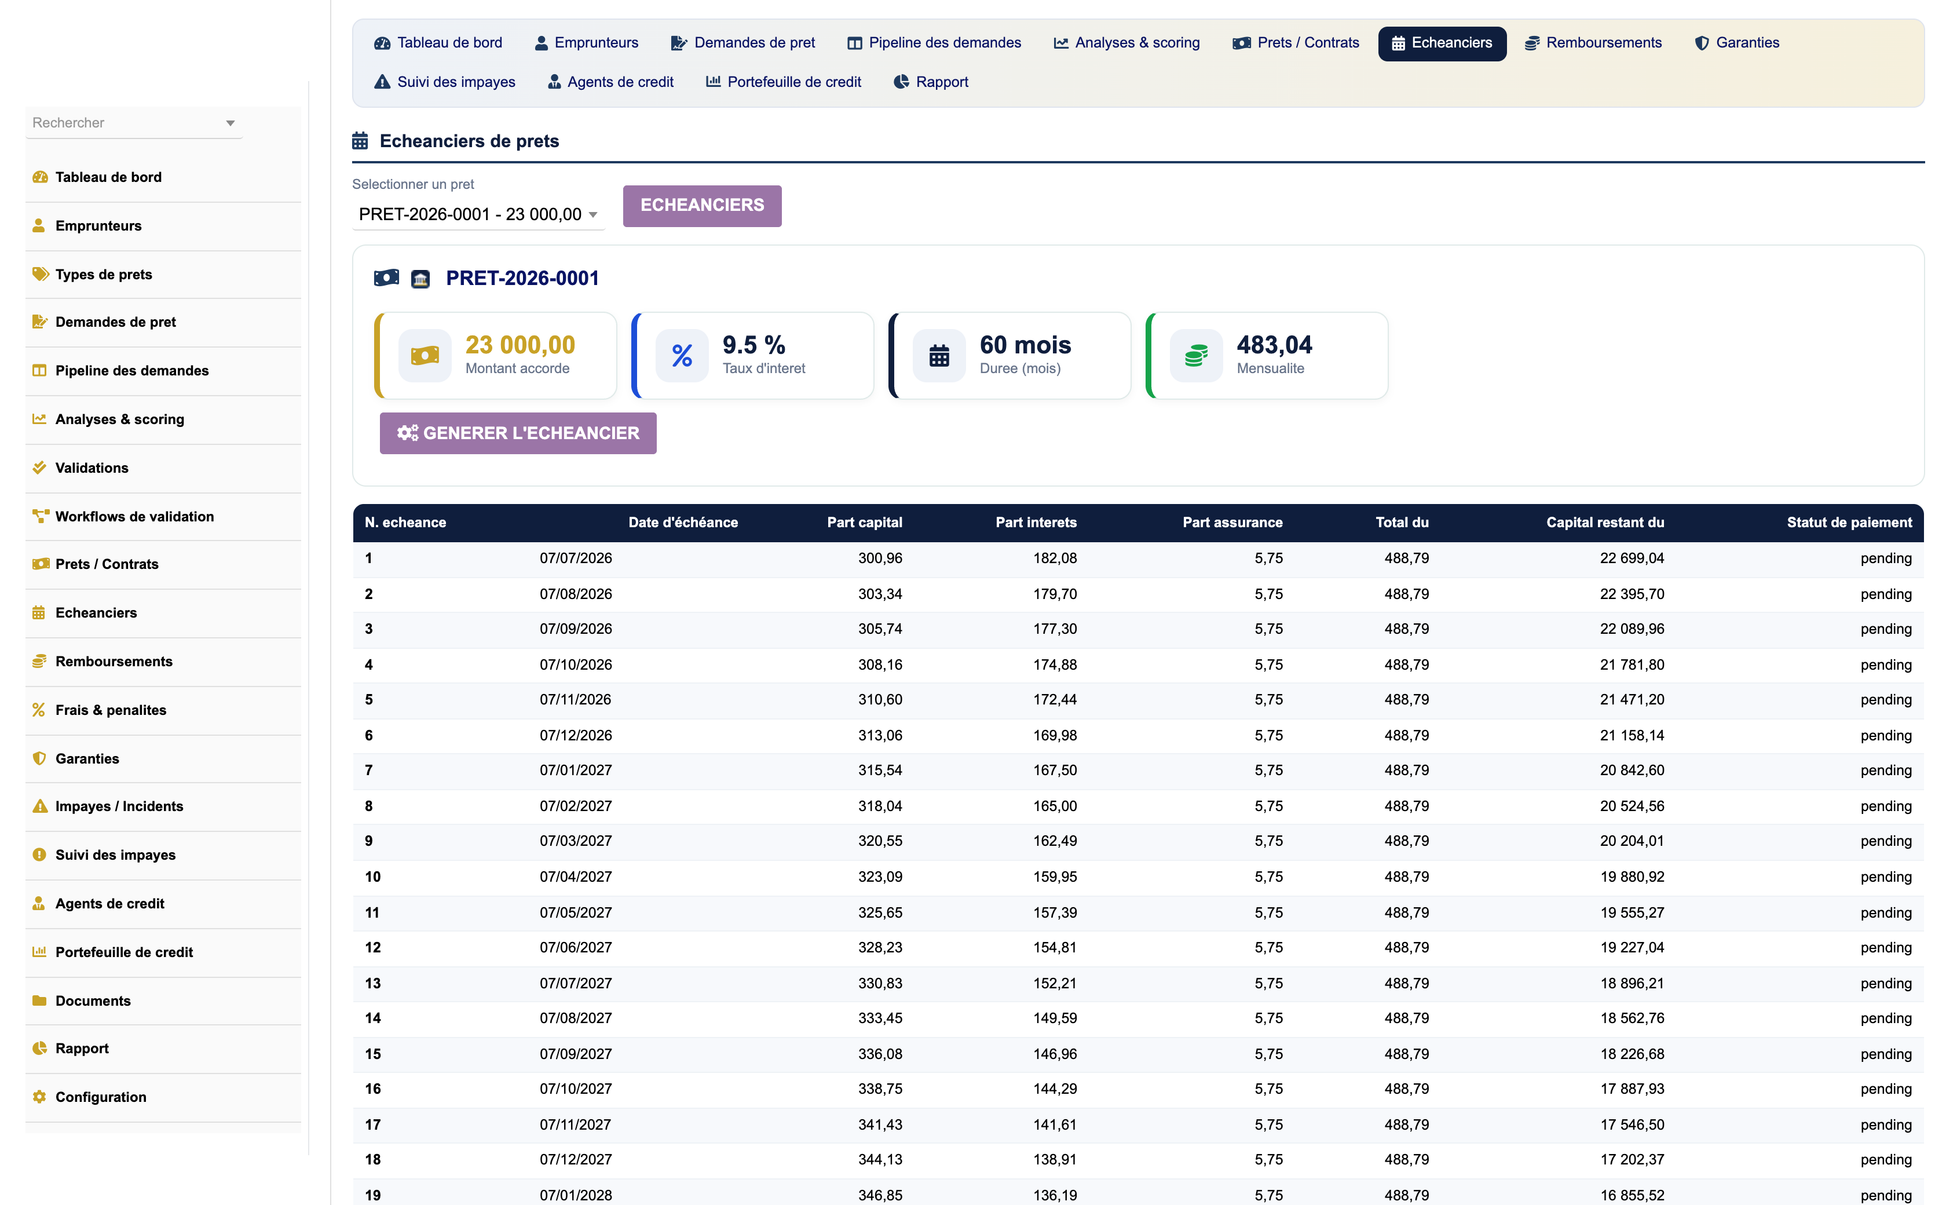Image resolution: width=1946 pixels, height=1205 pixels.
Task: Click the Workflows de validation icon
Action: [40, 516]
